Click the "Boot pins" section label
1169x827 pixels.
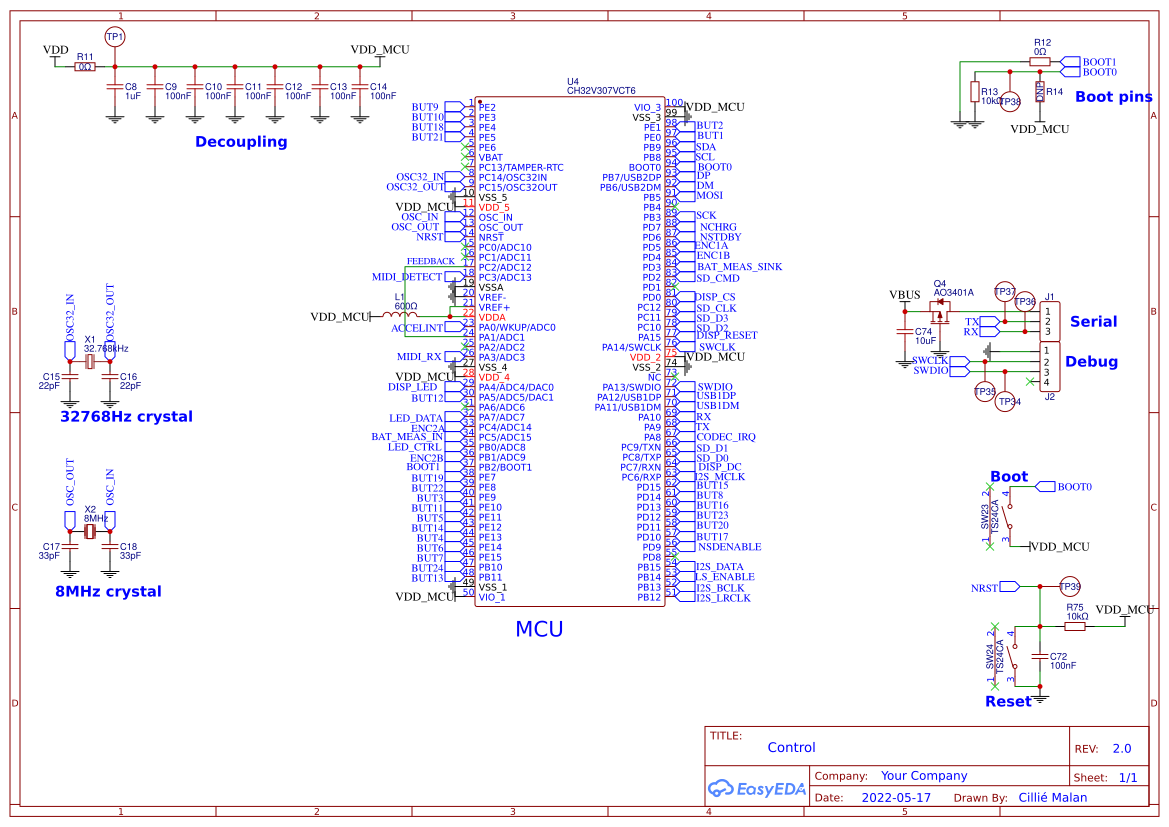coord(1113,97)
